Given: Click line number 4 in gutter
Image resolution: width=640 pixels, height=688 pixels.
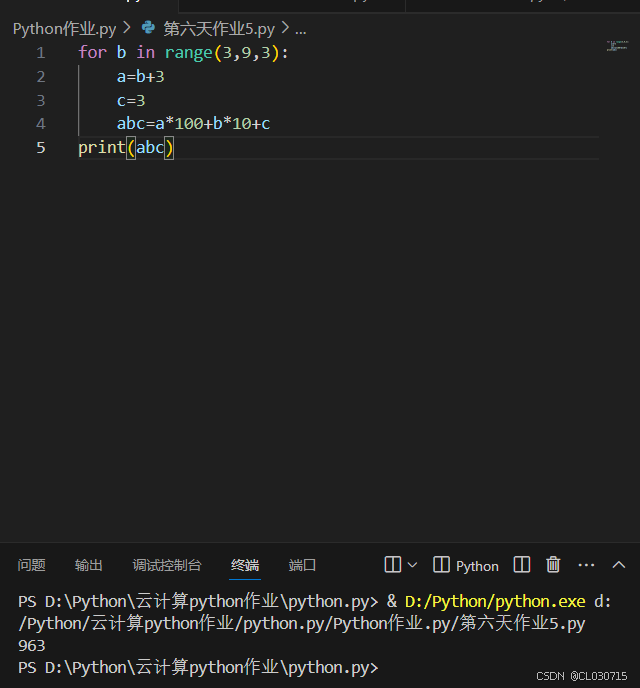Looking at the screenshot, I should [x=41, y=124].
